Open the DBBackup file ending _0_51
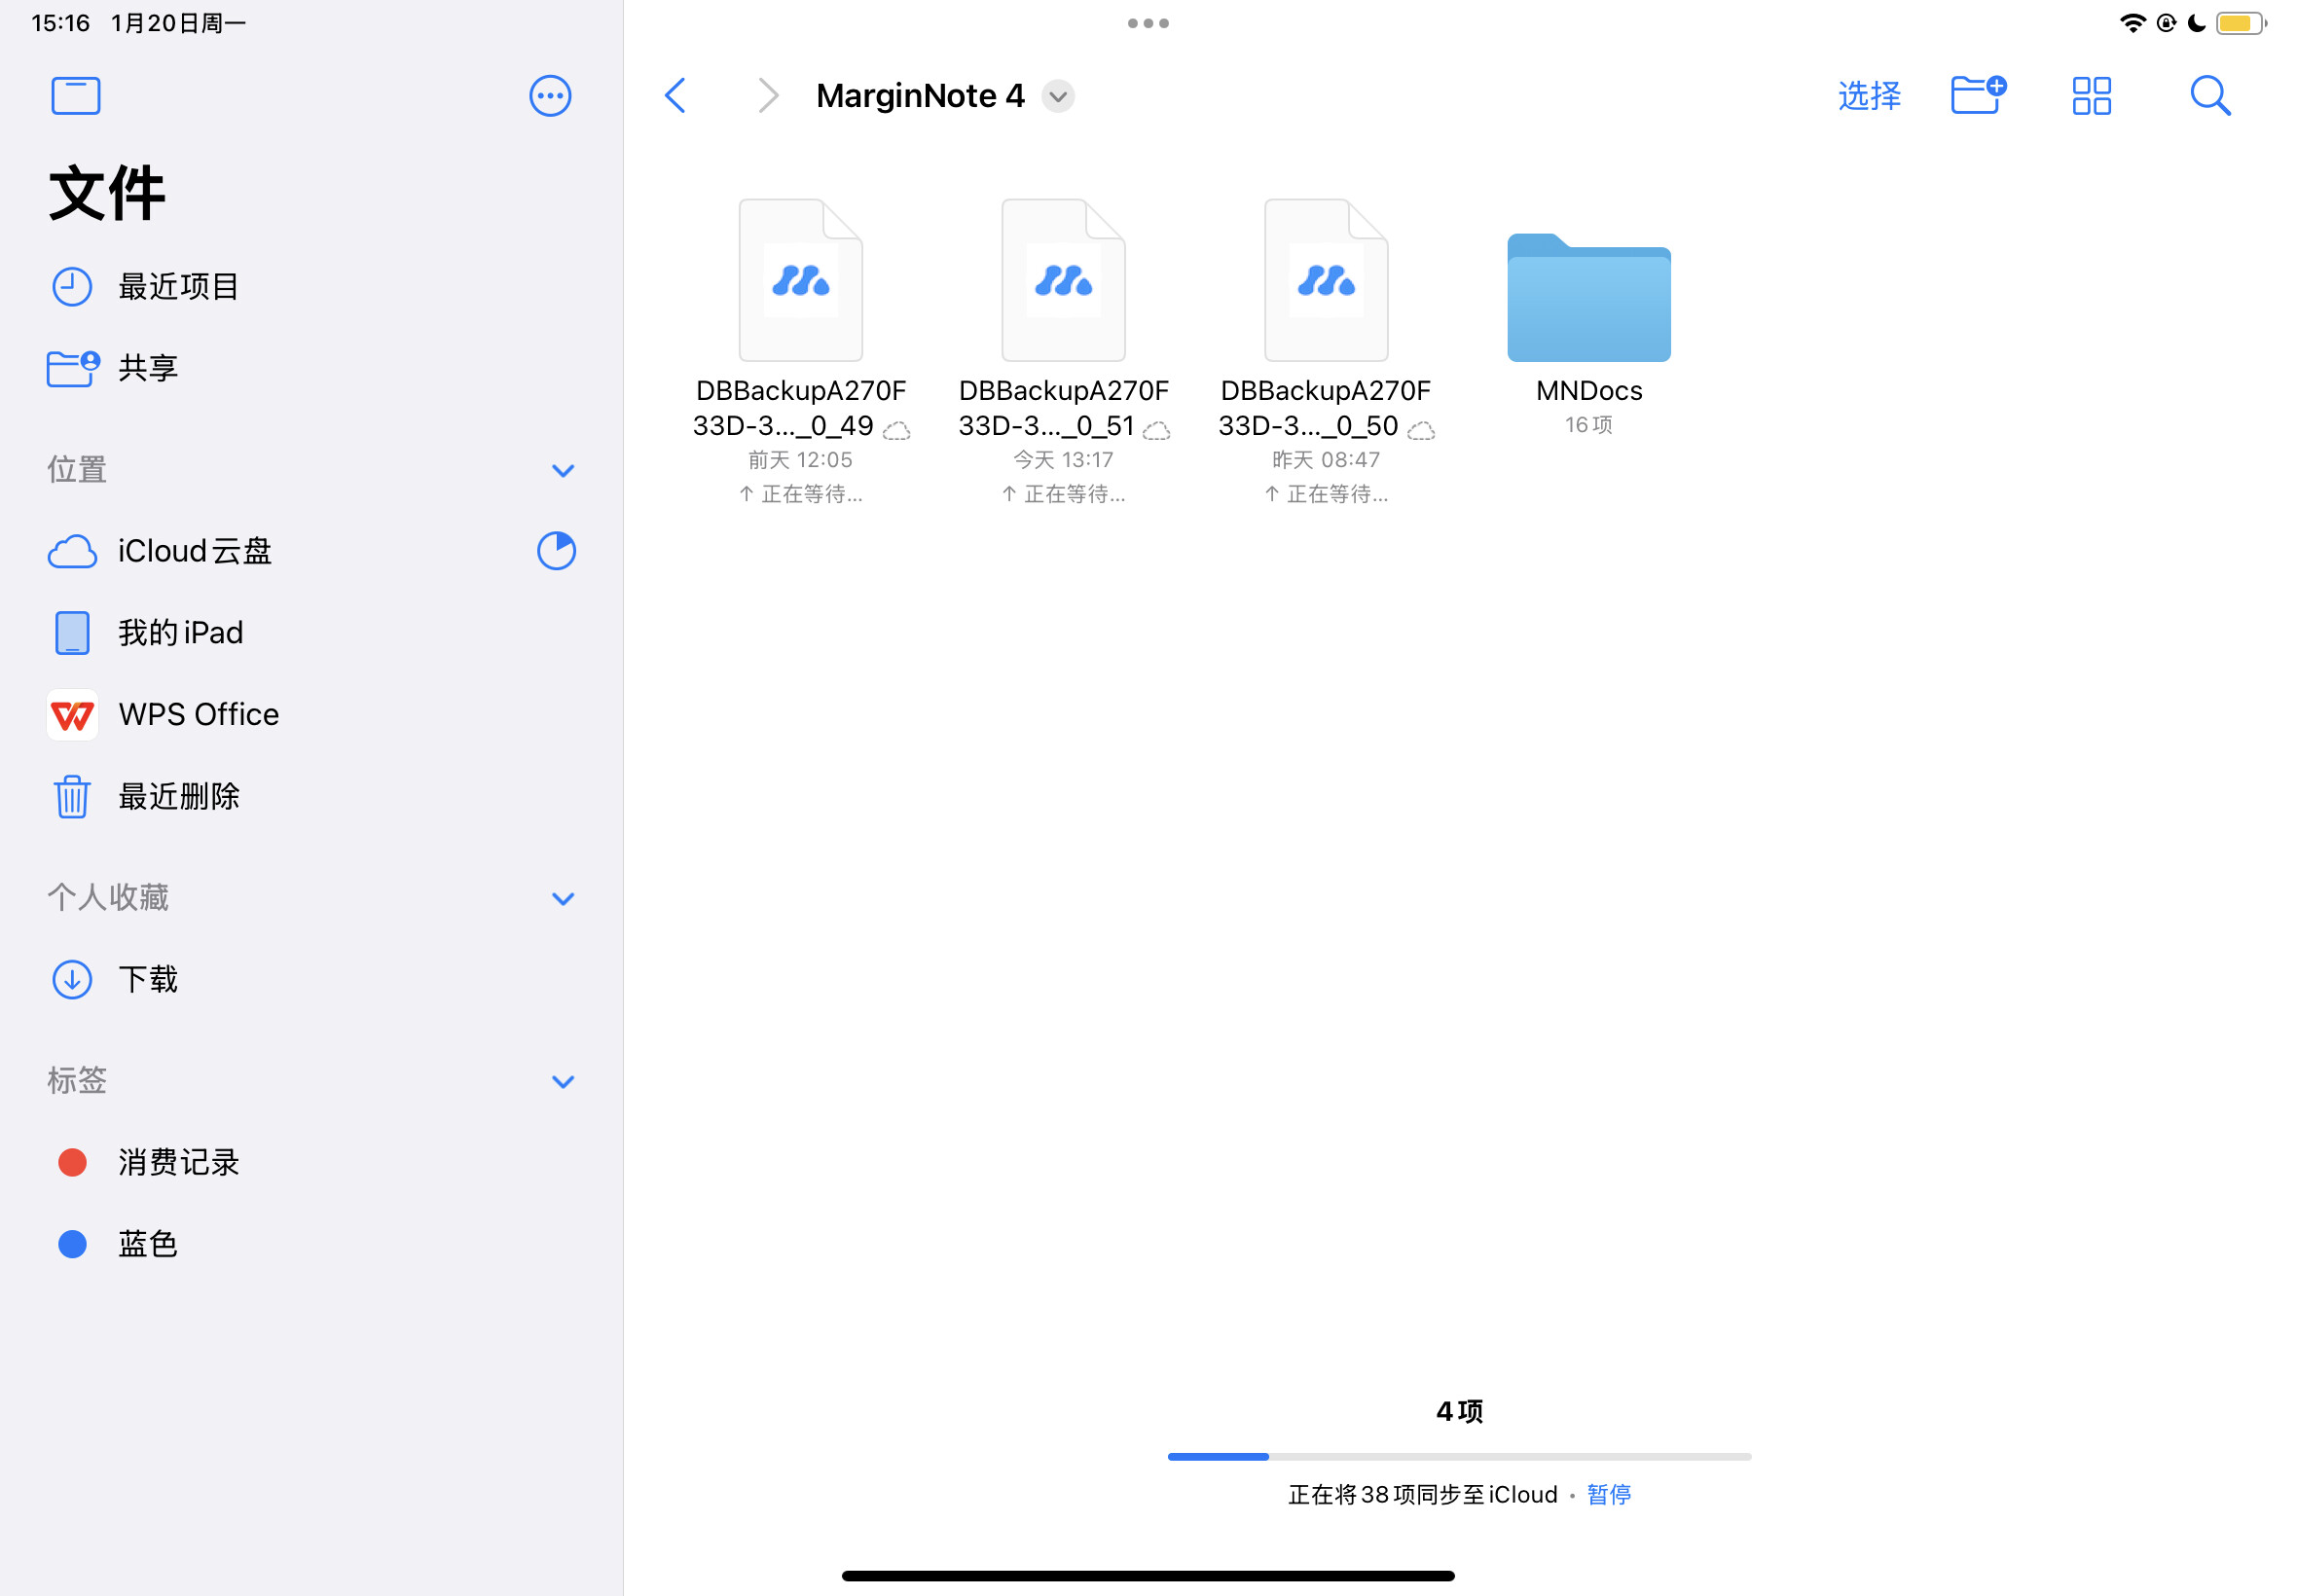 (x=1064, y=281)
